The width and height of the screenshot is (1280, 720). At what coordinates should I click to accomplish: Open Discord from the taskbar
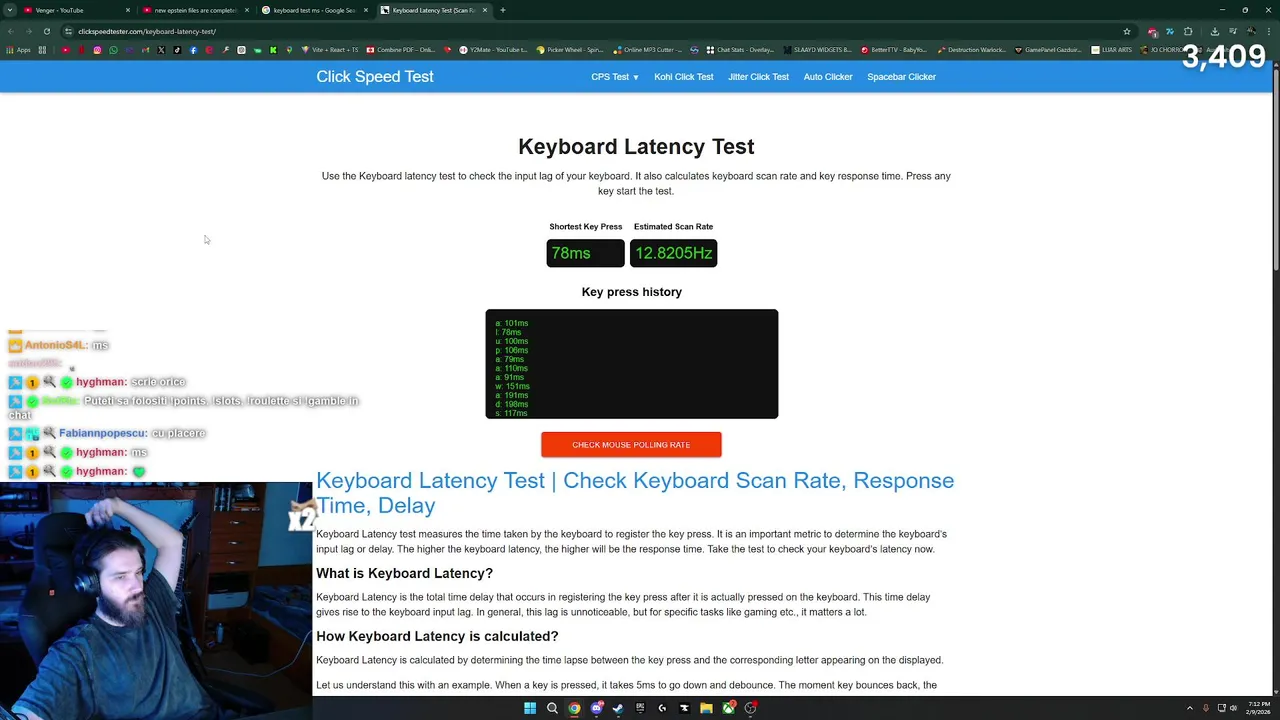pyautogui.click(x=597, y=708)
